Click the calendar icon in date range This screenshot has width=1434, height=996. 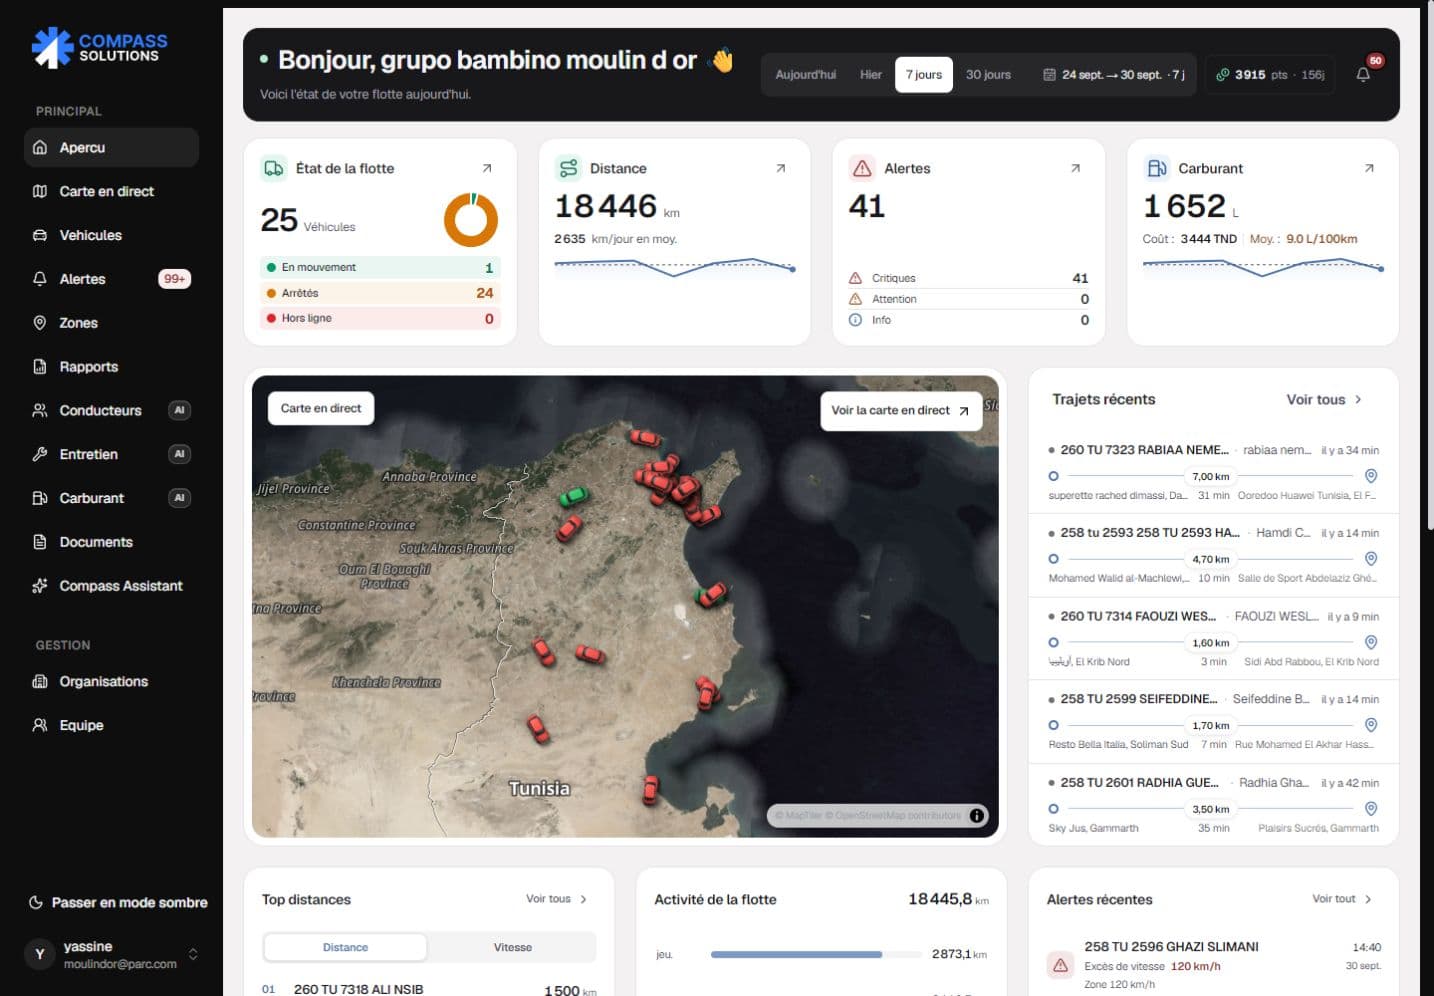(x=1049, y=75)
